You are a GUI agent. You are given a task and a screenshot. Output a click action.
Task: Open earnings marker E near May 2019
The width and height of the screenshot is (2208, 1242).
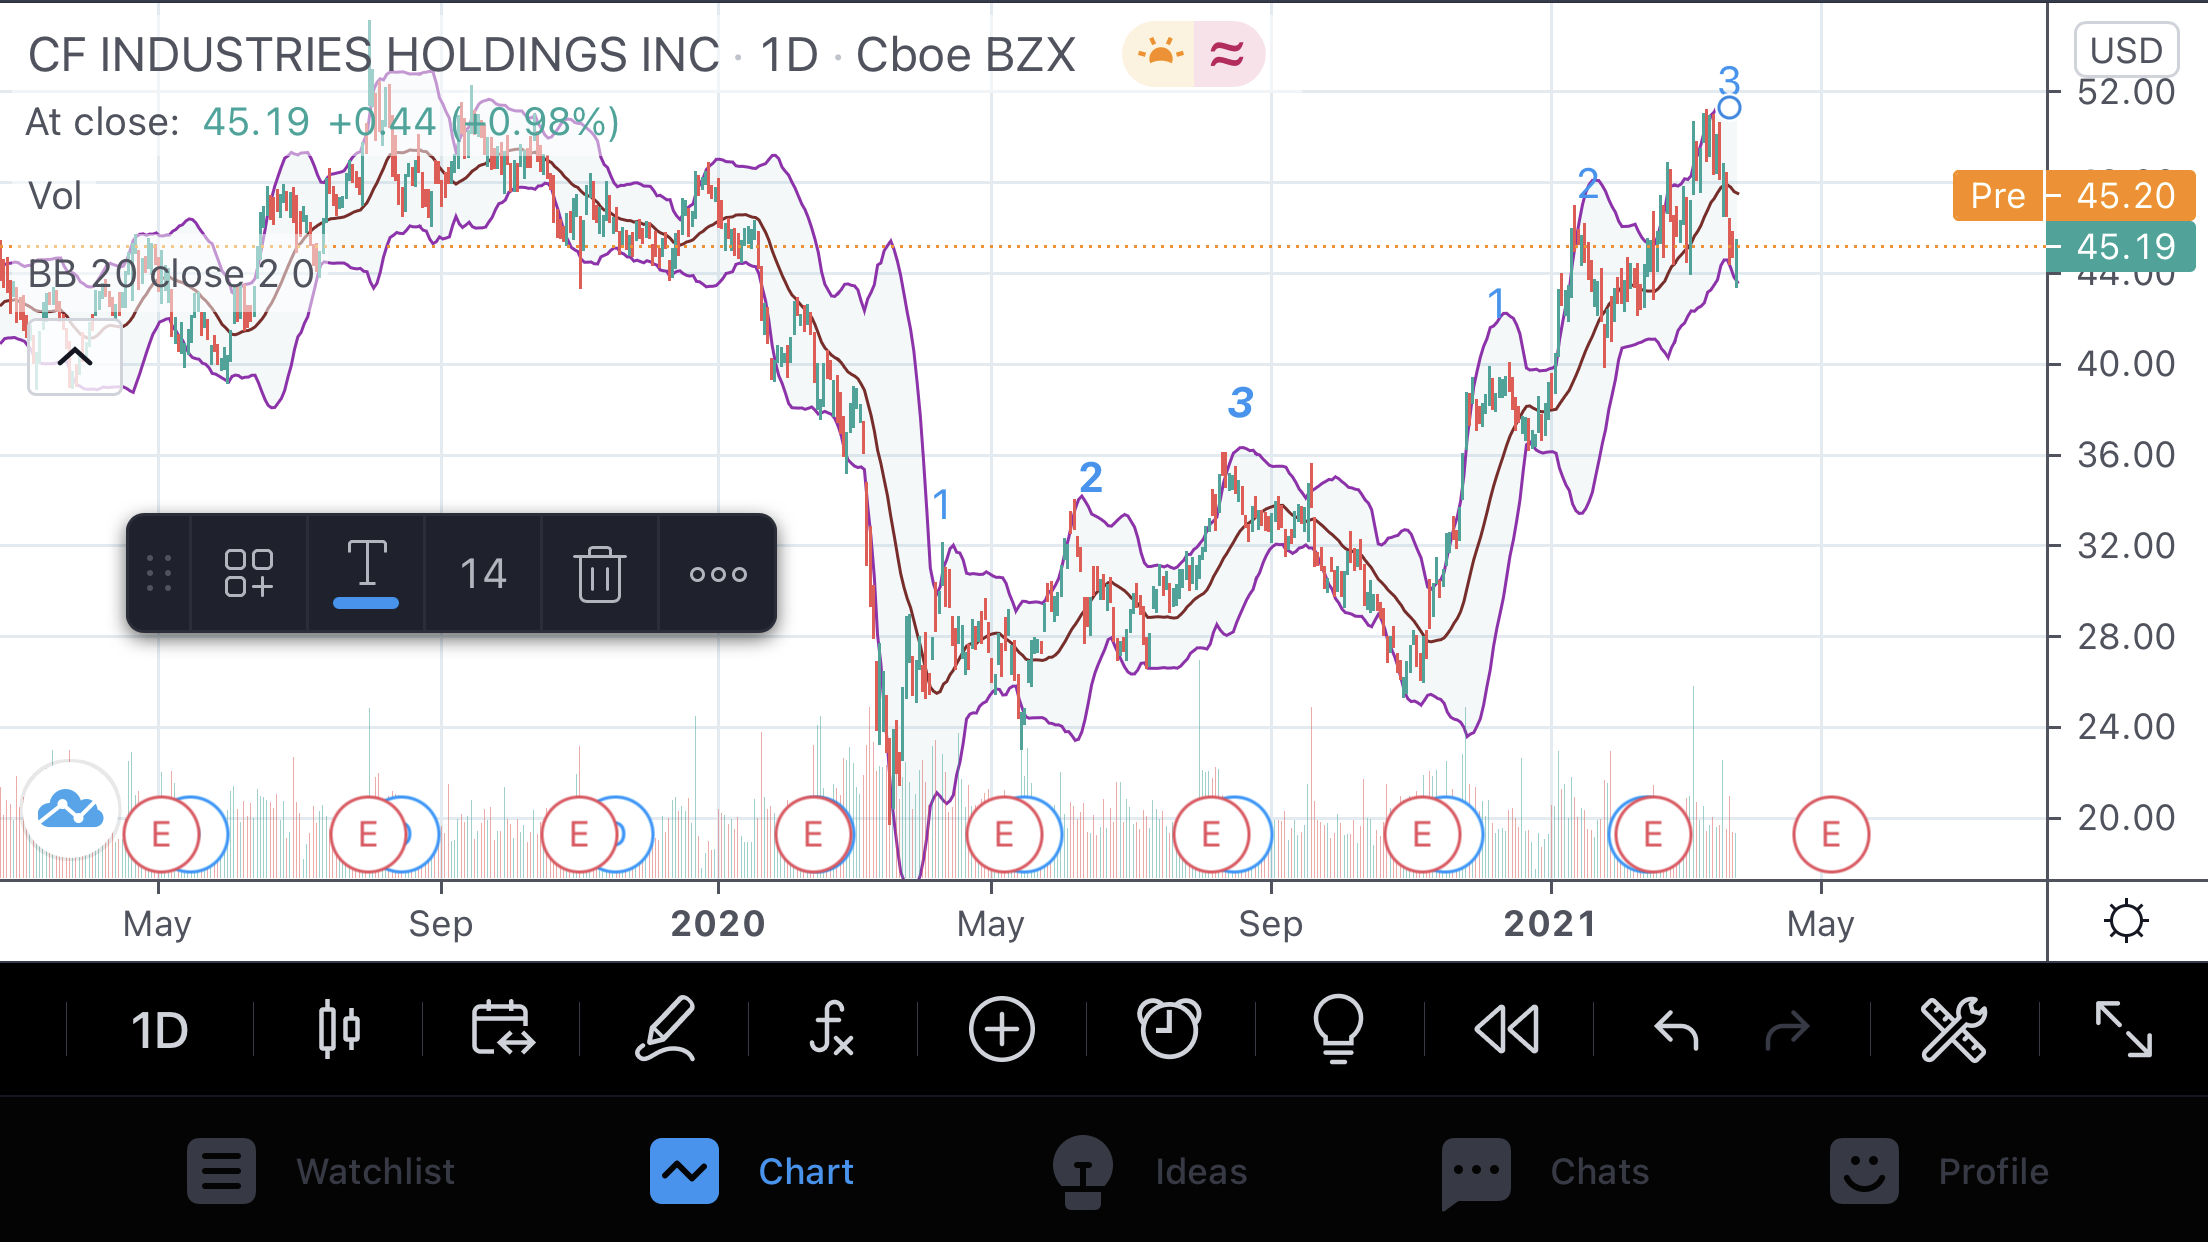pyautogui.click(x=161, y=834)
